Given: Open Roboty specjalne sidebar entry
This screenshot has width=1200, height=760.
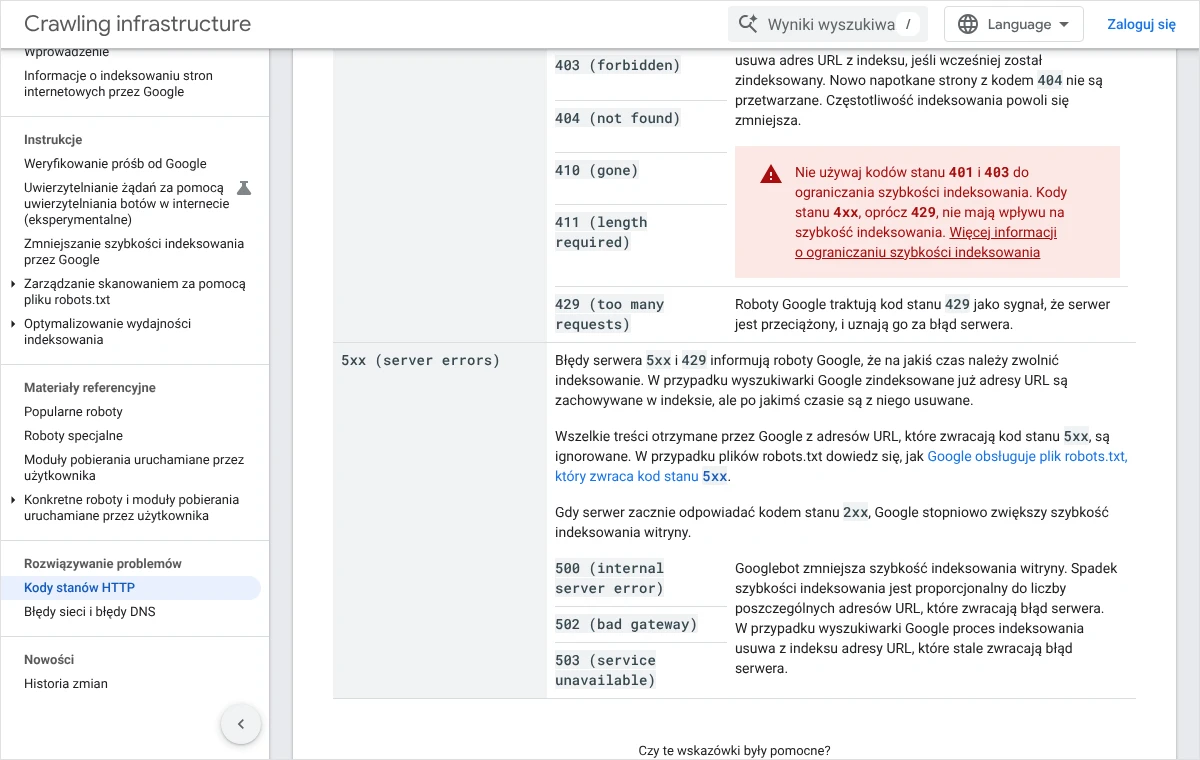Looking at the screenshot, I should (74, 436).
